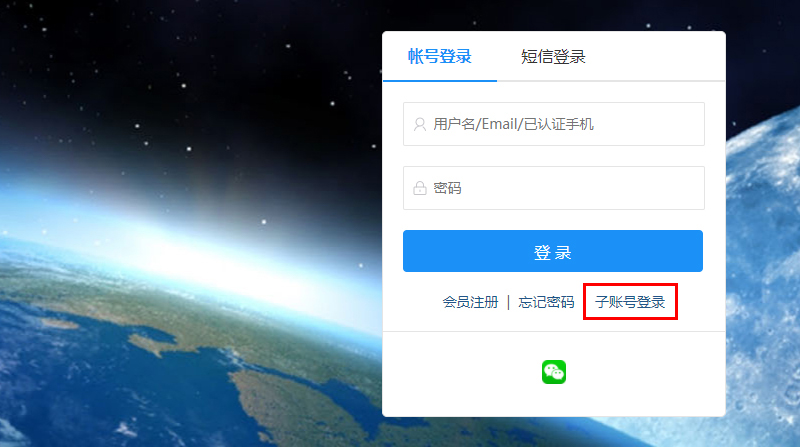Open the 子账号登录 link in red box
Screen dimensions: 800x447
630,302
